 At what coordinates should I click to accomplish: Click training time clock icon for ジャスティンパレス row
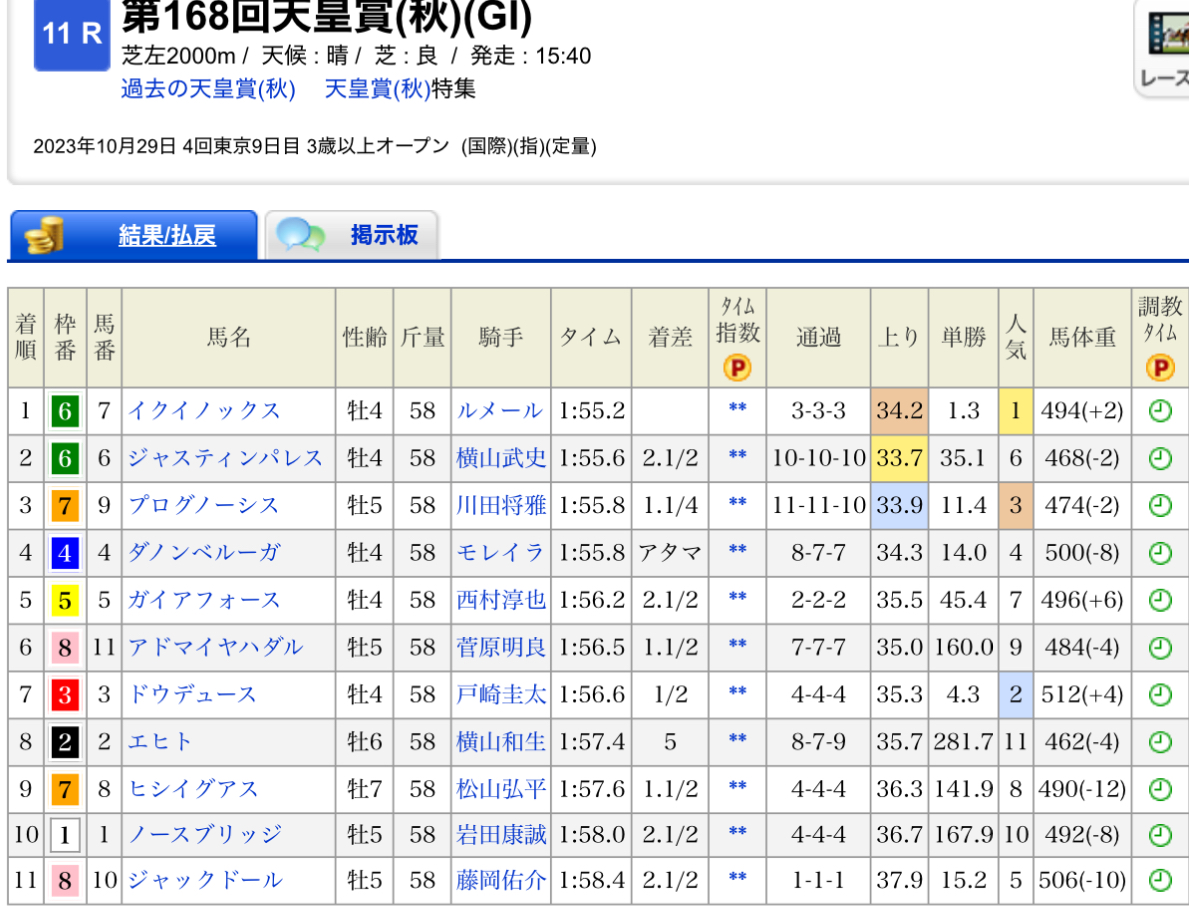click(x=1160, y=458)
